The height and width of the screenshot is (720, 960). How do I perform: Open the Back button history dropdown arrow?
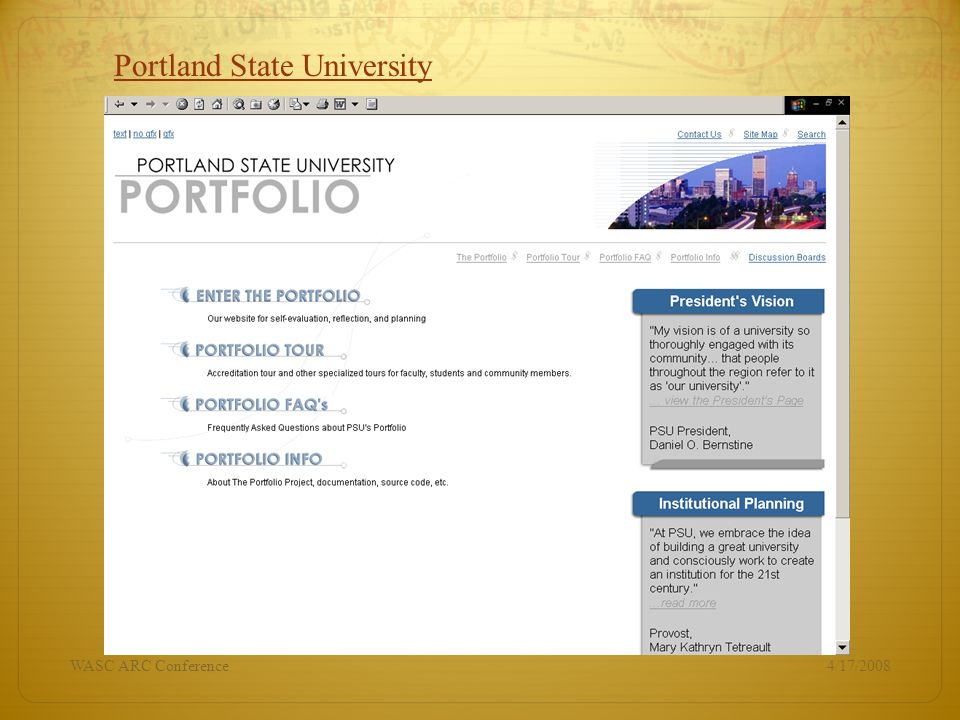(134, 104)
